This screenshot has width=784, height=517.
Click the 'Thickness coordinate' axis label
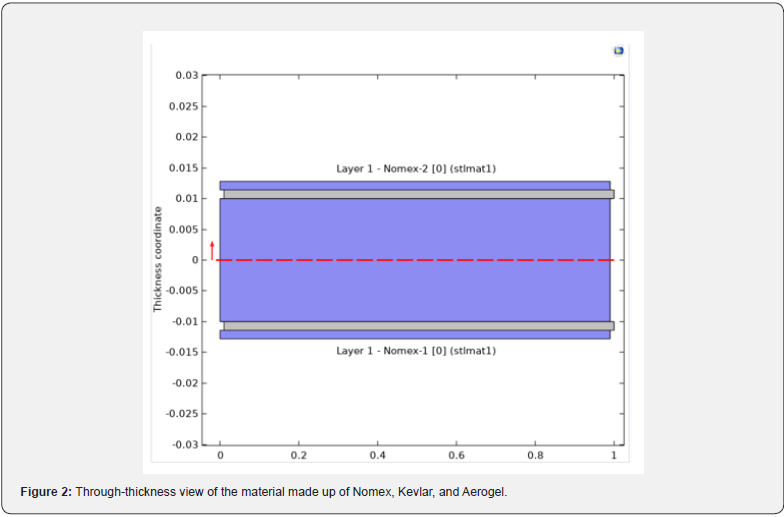[x=158, y=260]
